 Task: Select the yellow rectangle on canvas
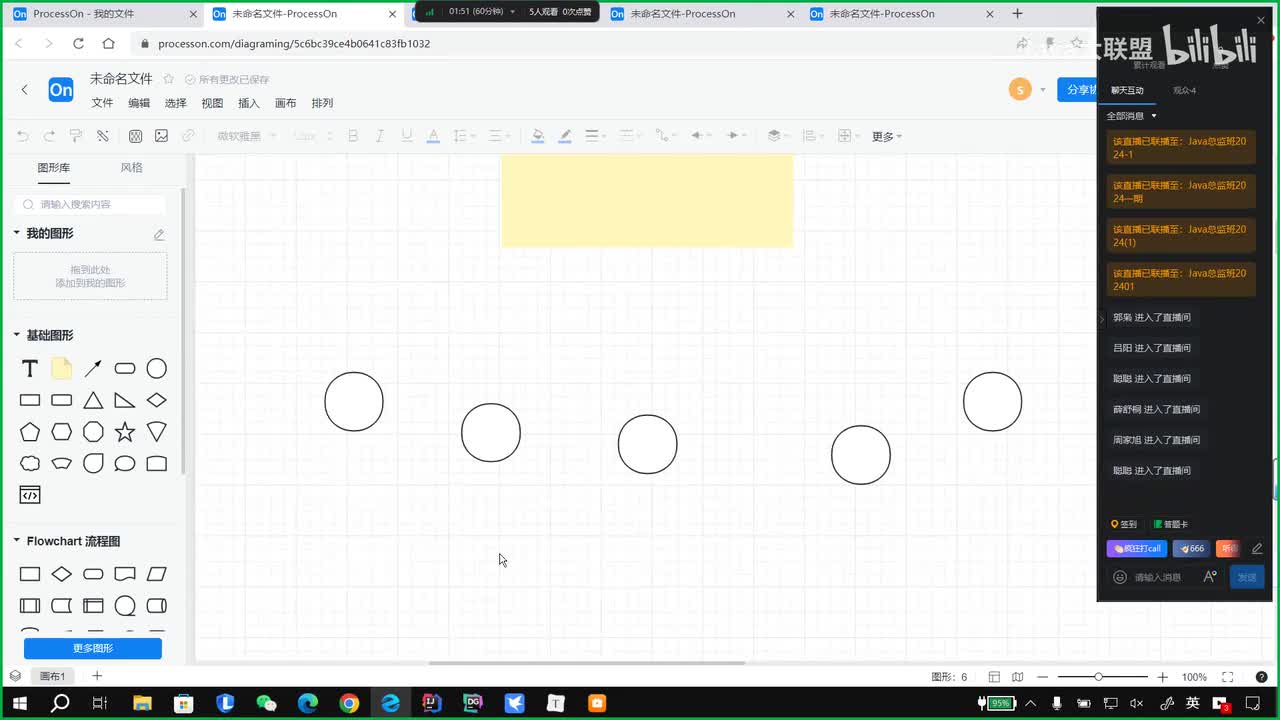click(647, 200)
